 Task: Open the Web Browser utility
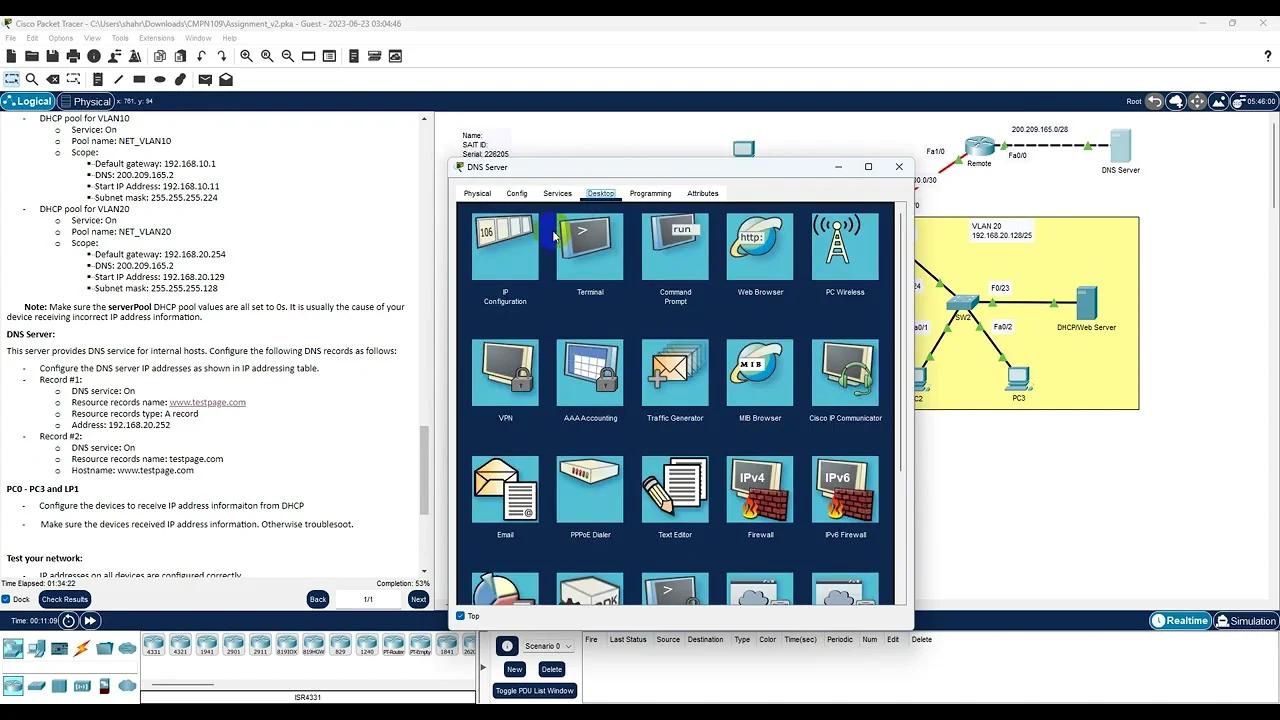click(759, 246)
